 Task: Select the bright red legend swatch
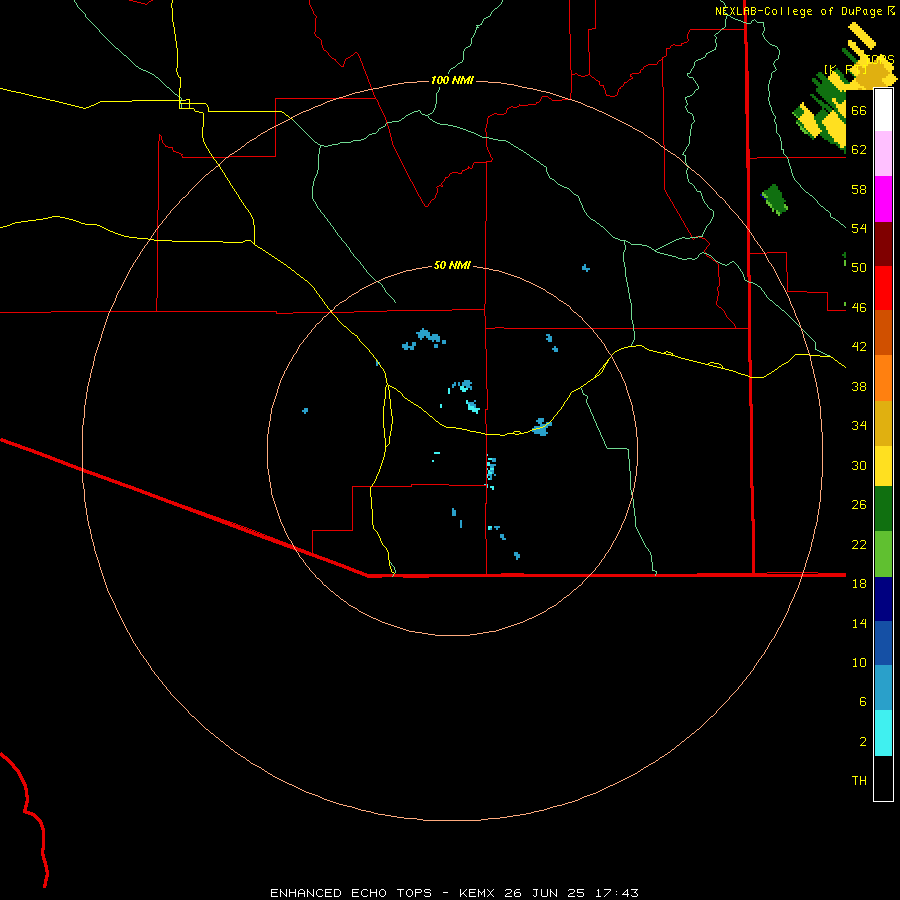coord(883,288)
